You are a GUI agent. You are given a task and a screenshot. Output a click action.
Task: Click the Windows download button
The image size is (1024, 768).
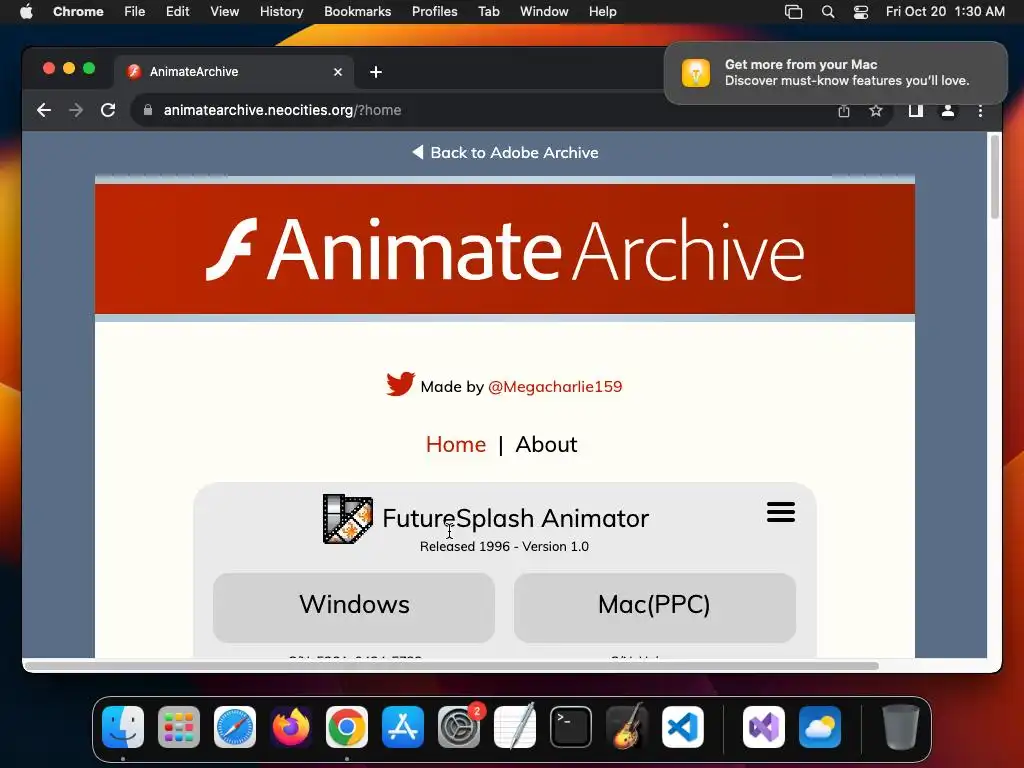[x=354, y=607]
